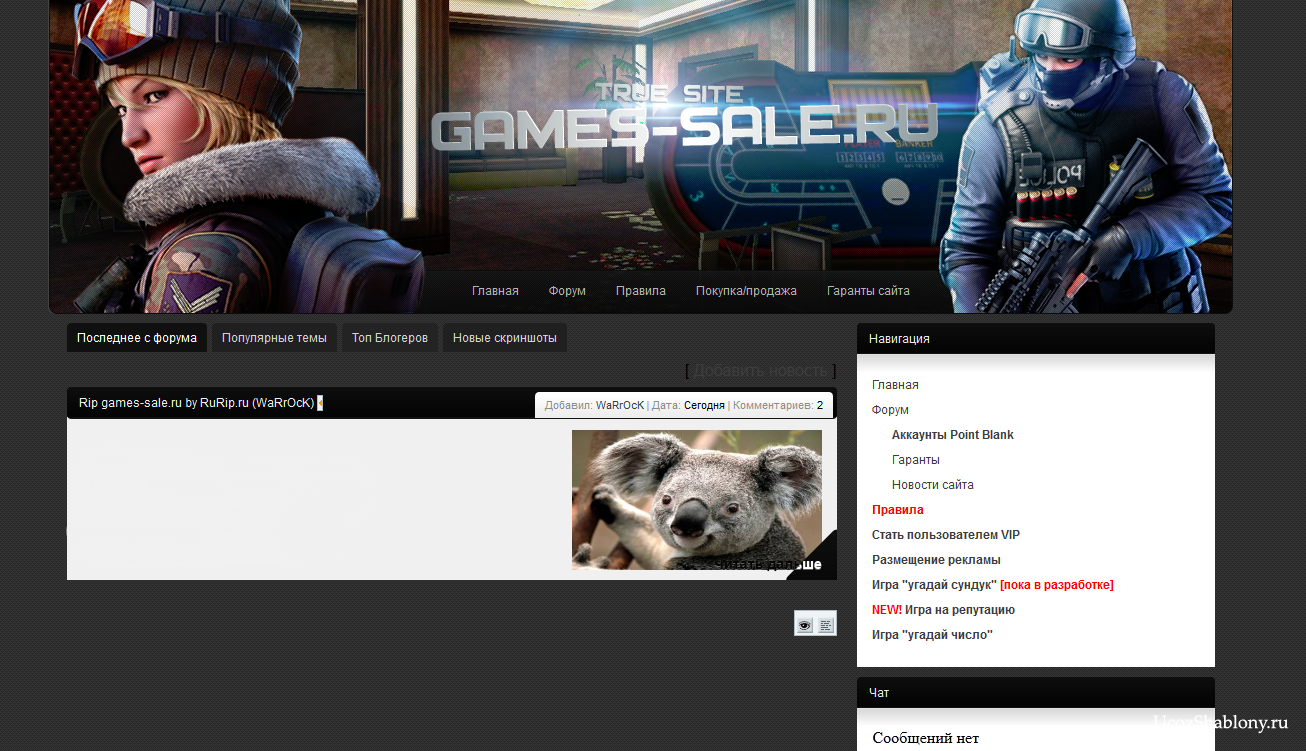Open author WaRrOcK profile link in post header
Viewport: 1306px width, 751px height.
620,405
